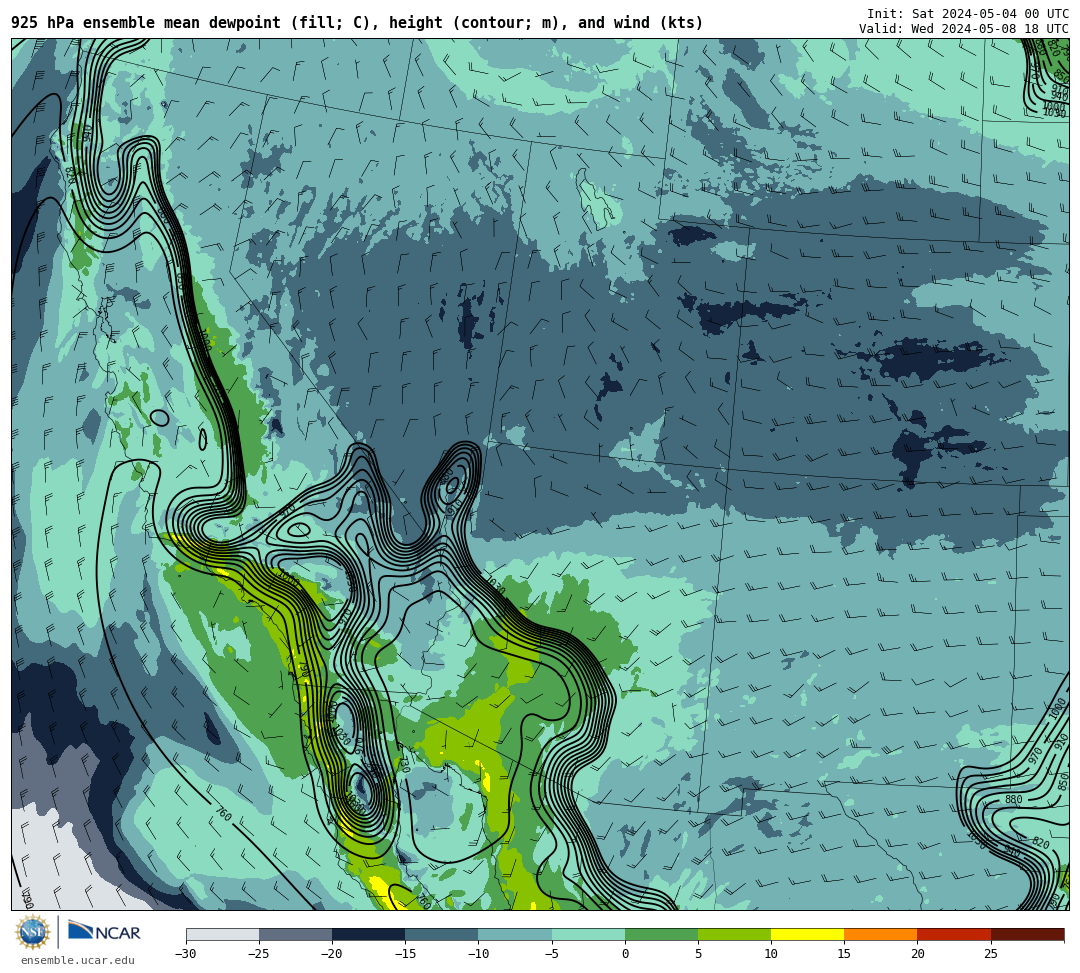Click the green 0 to 5 colorbar swatch
1080x973 pixels.
(661, 934)
